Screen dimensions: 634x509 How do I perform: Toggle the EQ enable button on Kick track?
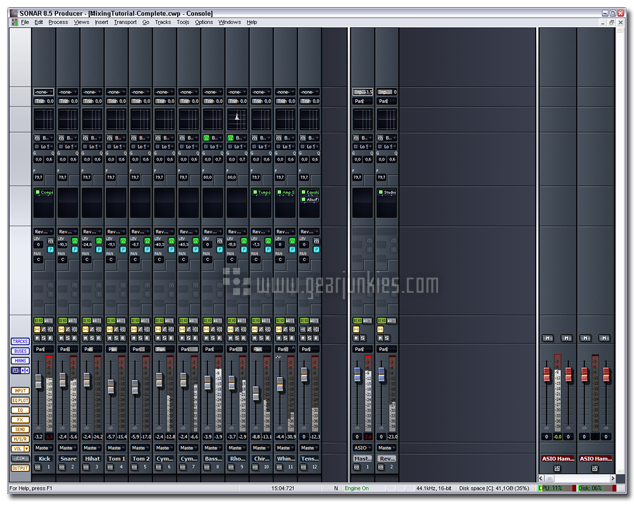tap(37, 138)
